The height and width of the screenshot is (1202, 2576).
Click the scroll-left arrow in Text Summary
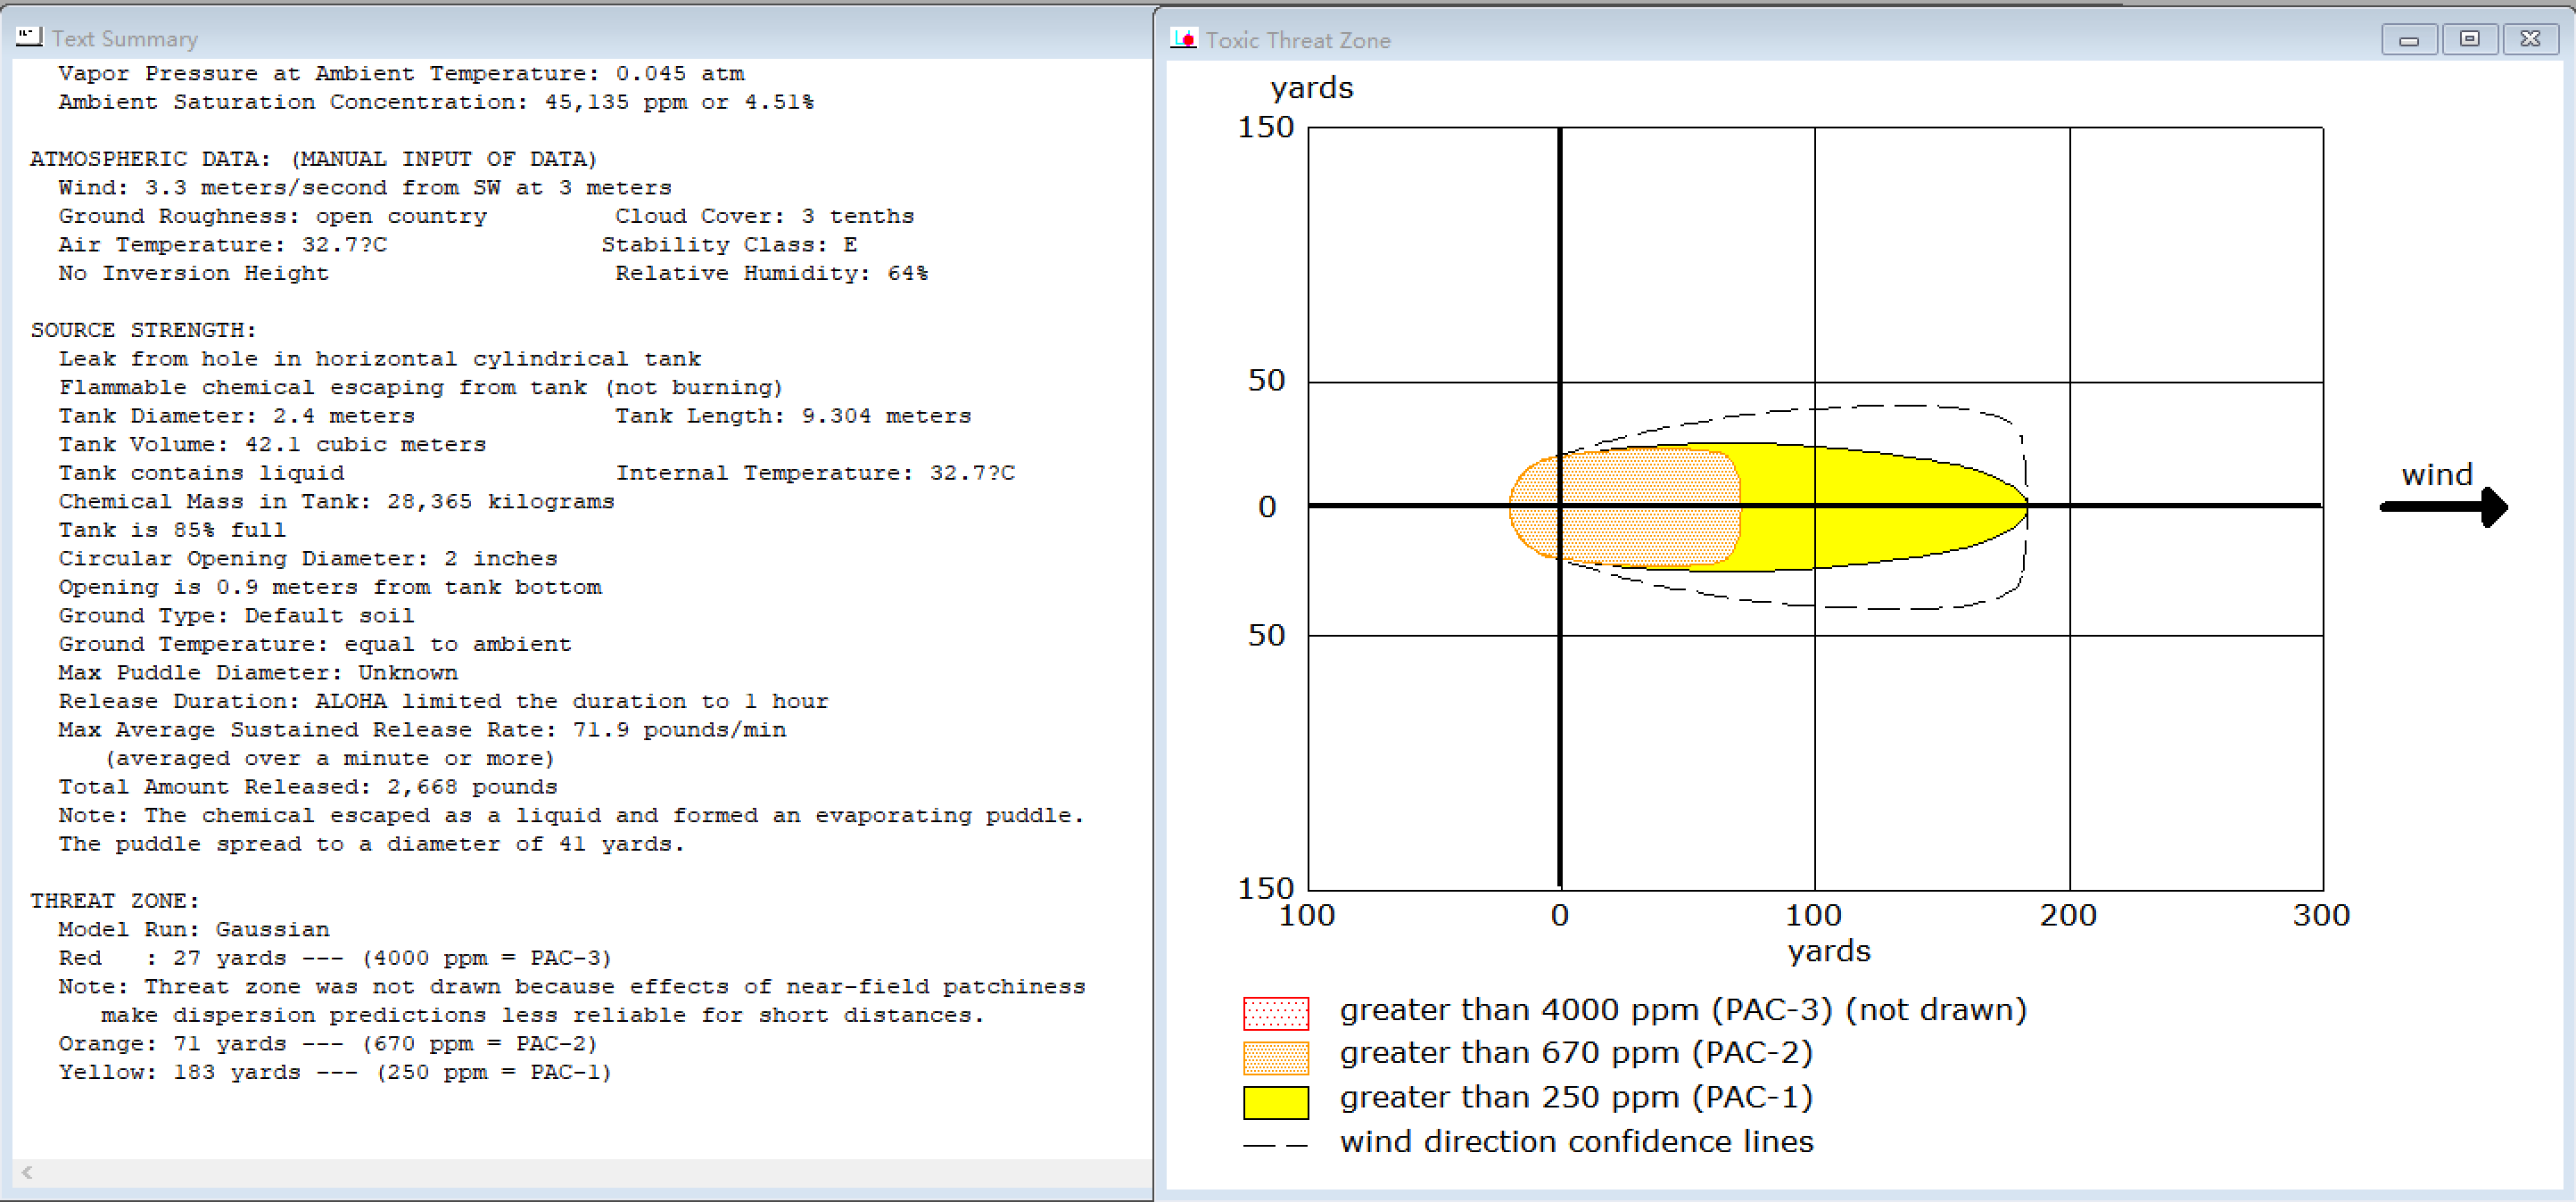[x=27, y=1172]
